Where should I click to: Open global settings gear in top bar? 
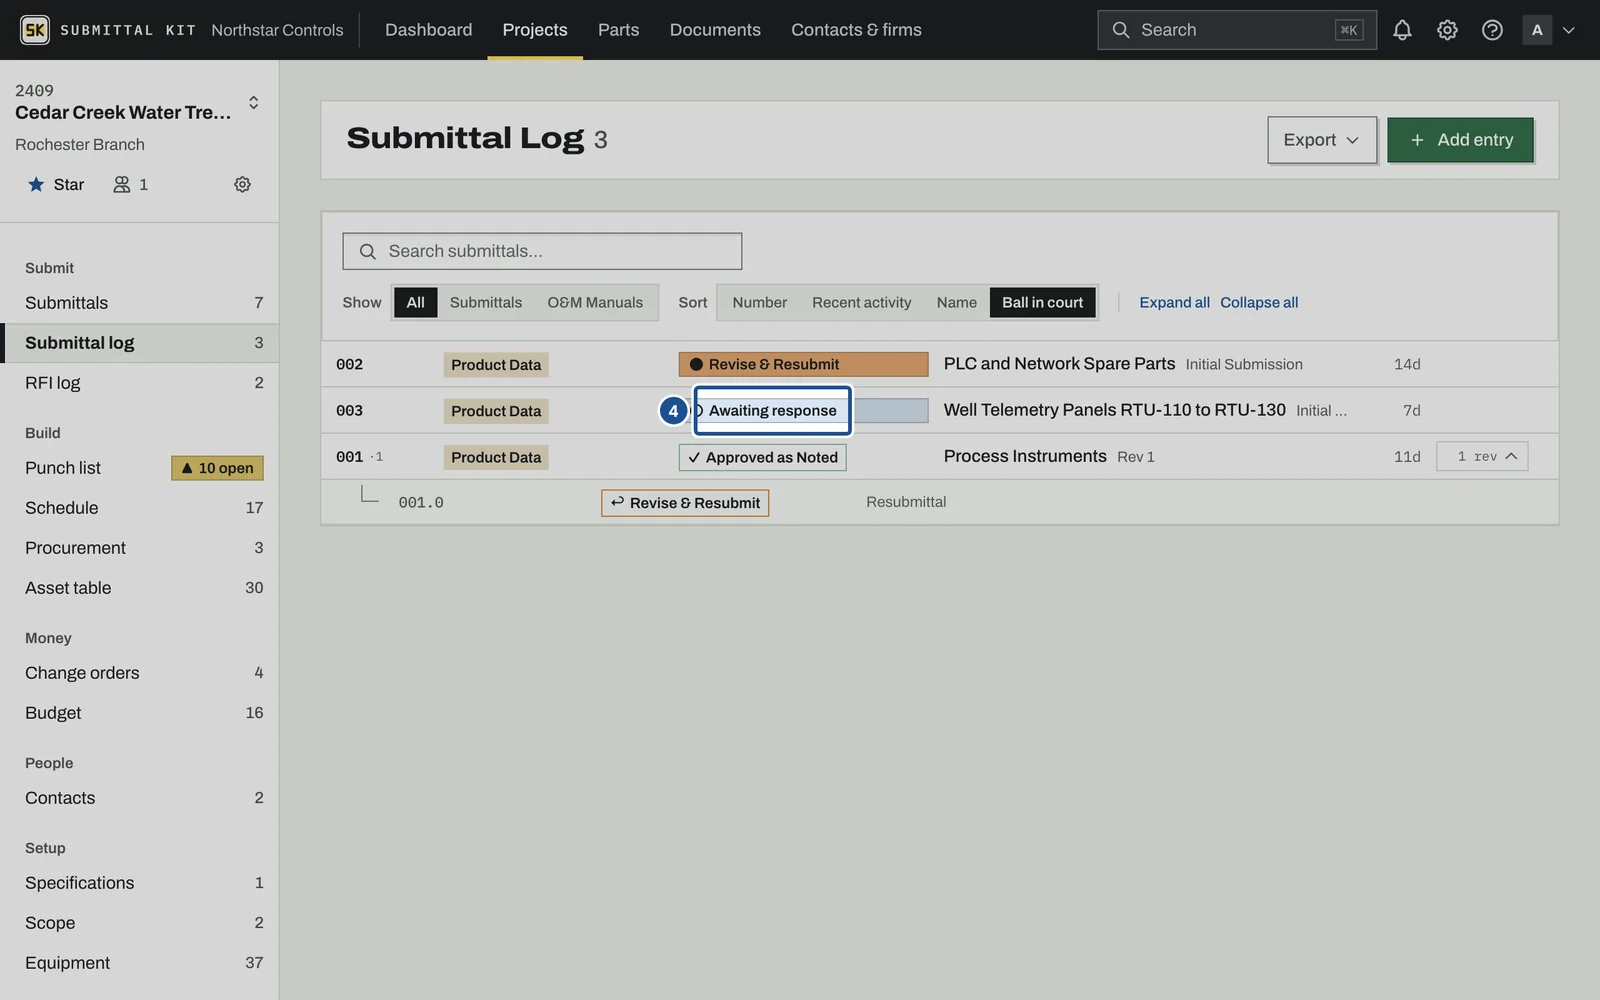[1447, 30]
